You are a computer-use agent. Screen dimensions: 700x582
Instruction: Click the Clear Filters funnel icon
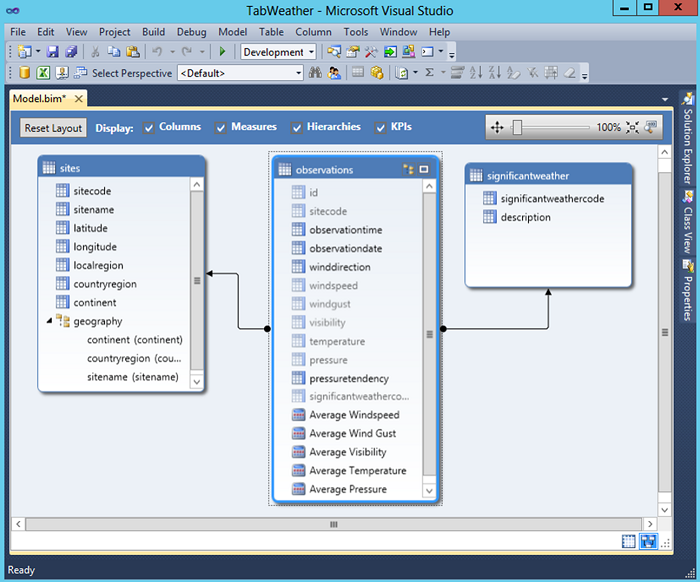click(532, 72)
